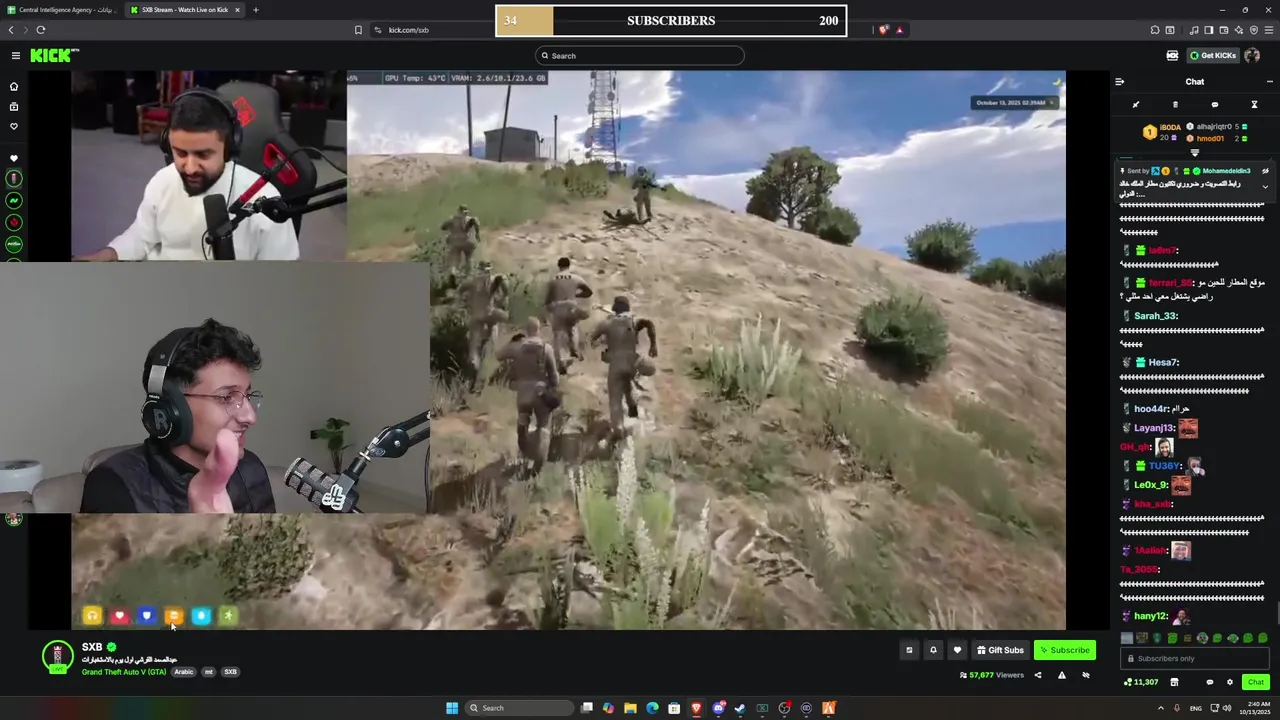The image size is (1280, 720).
Task: Click the KICK logo
Action: point(54,56)
